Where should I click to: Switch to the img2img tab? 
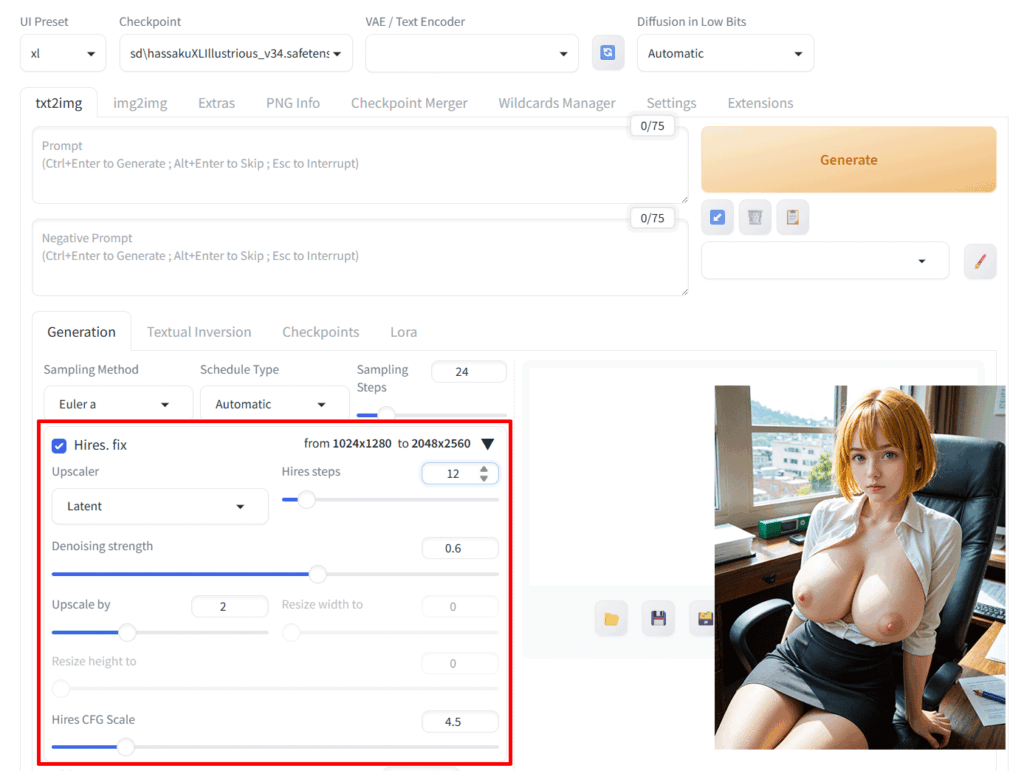tap(140, 102)
